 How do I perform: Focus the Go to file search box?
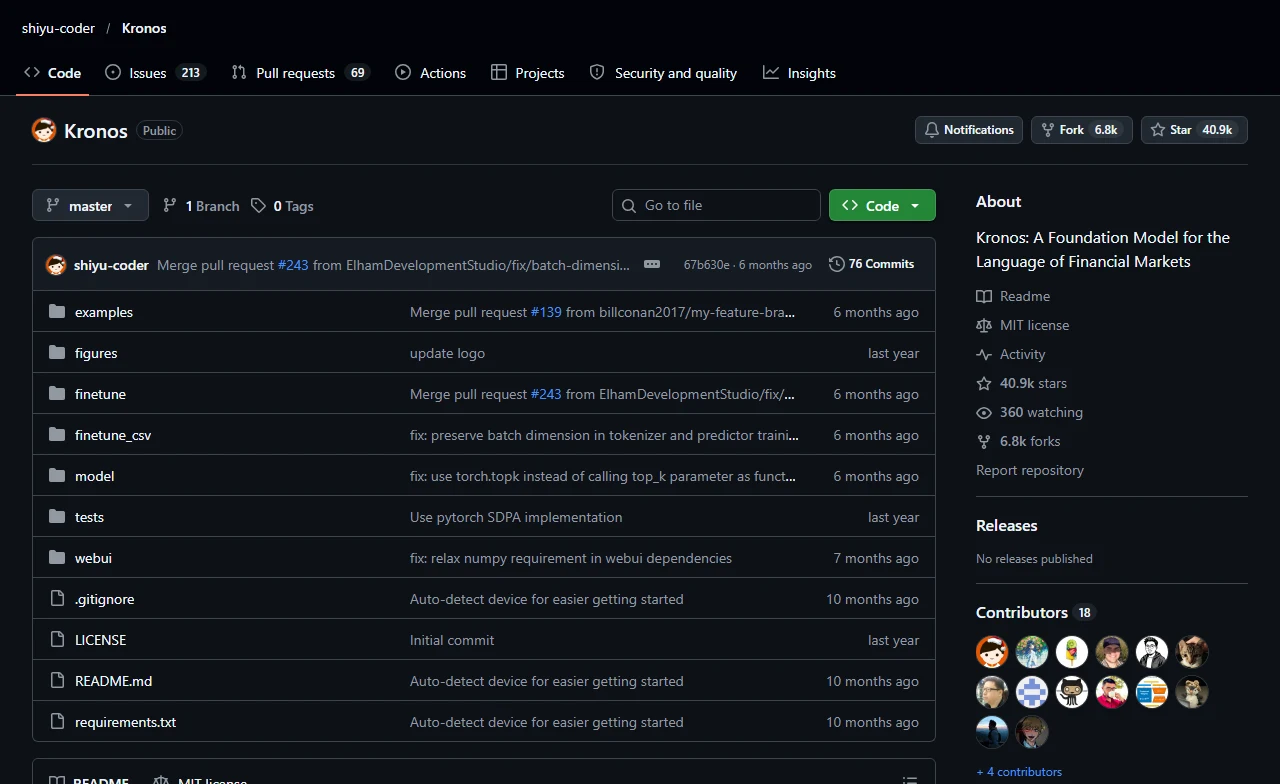pos(716,205)
